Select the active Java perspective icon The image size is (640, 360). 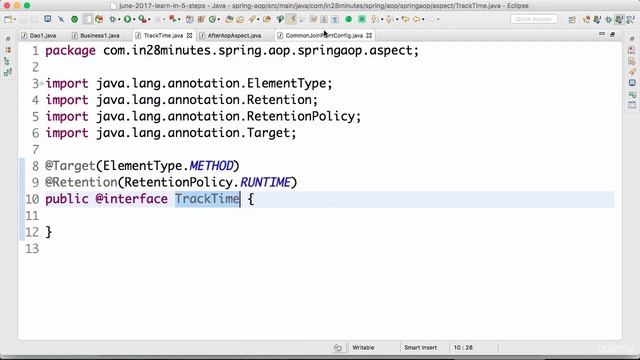619,20
